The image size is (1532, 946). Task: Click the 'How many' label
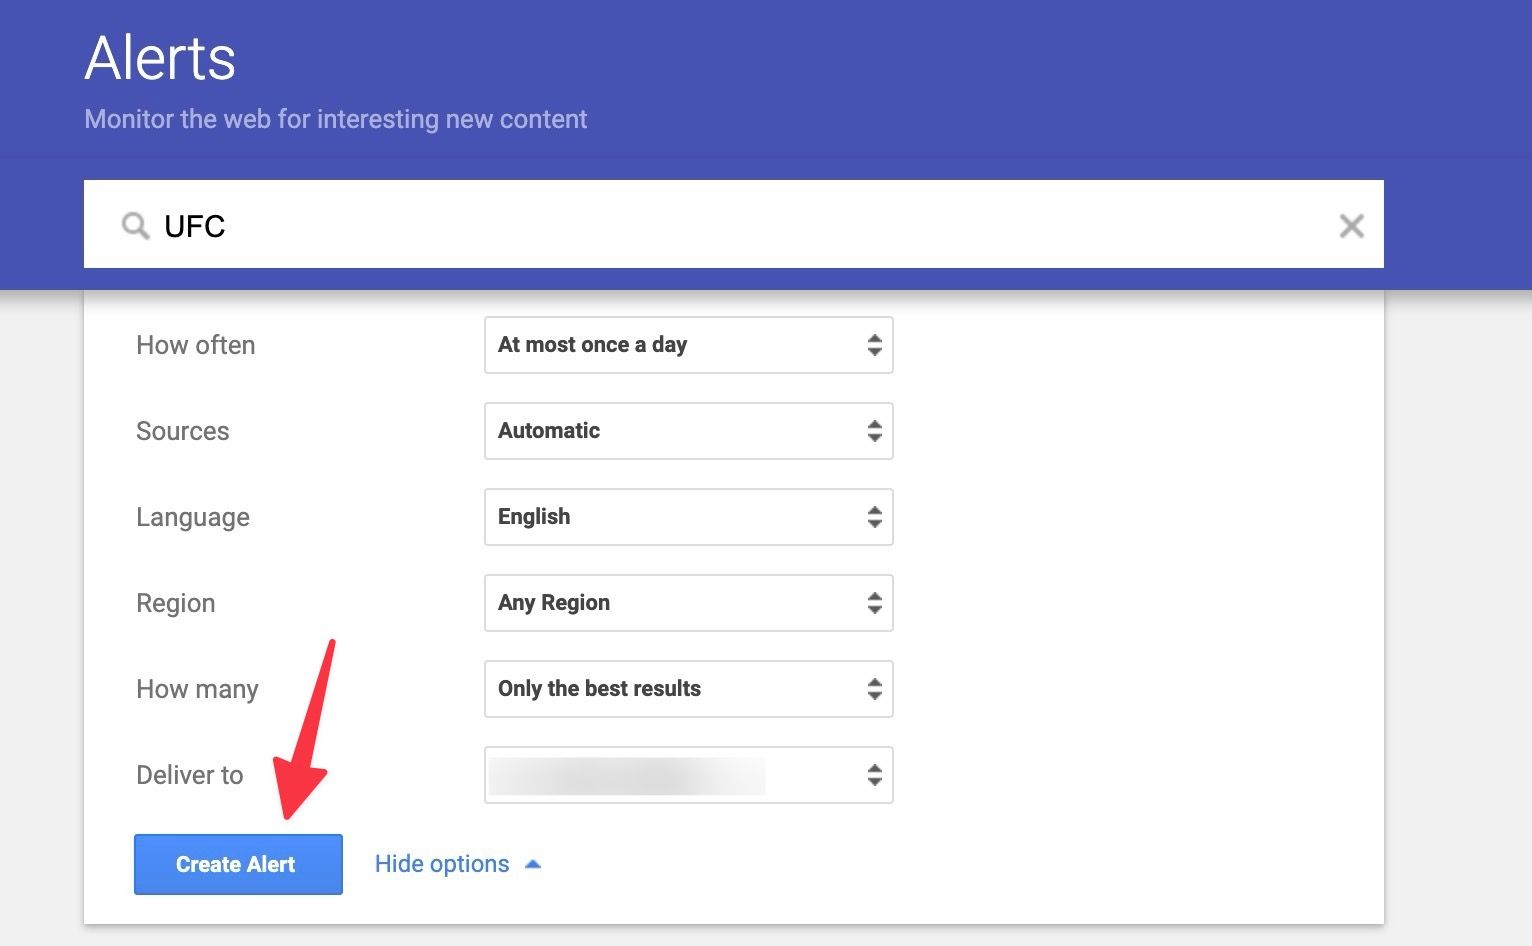click(x=197, y=689)
